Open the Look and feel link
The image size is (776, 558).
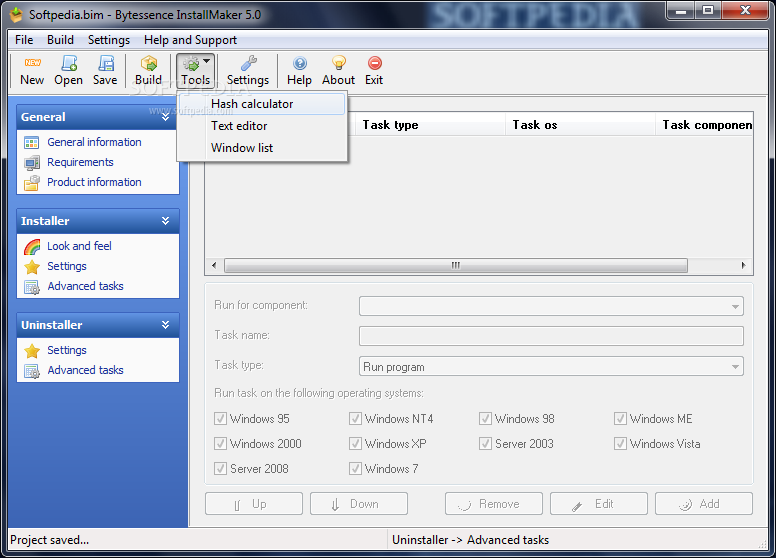tap(79, 246)
